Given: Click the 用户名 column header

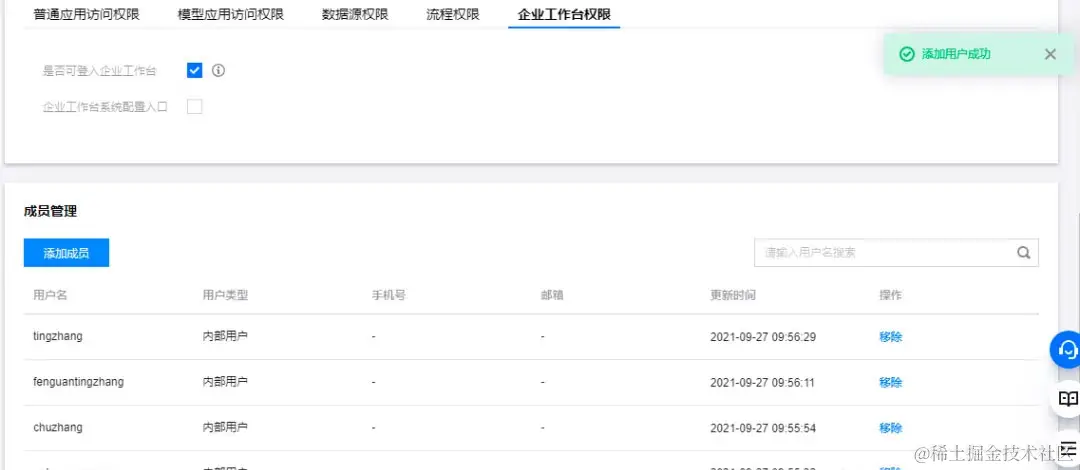Looking at the screenshot, I should pyautogui.click(x=50, y=296).
